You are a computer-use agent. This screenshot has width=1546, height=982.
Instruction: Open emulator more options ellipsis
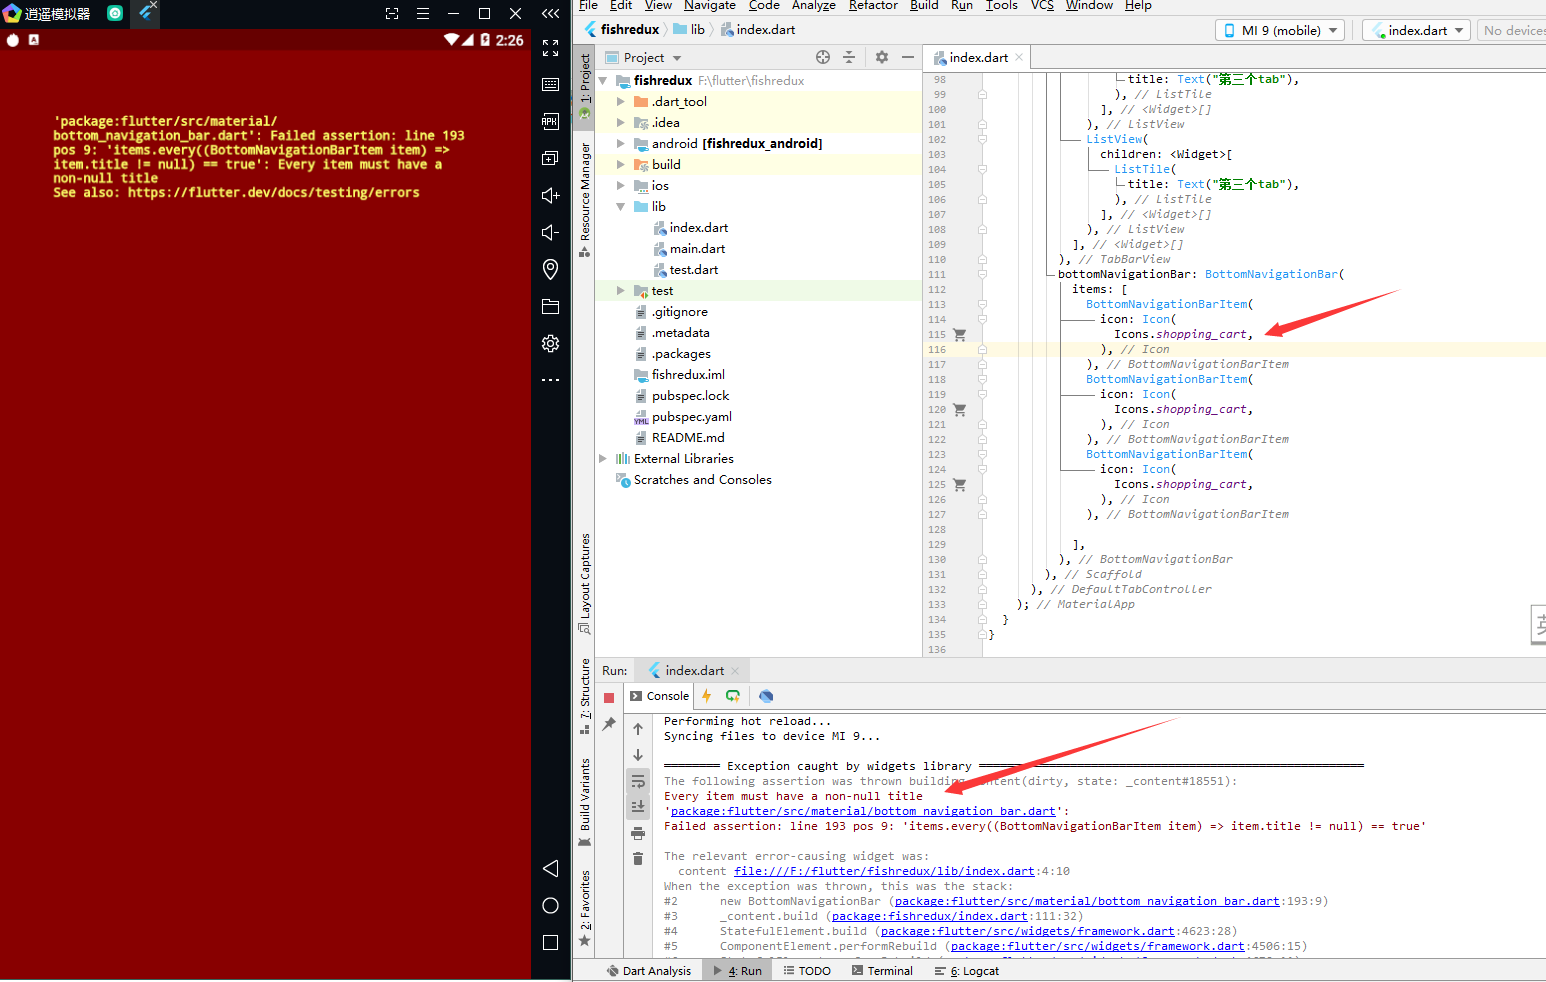[x=550, y=380]
